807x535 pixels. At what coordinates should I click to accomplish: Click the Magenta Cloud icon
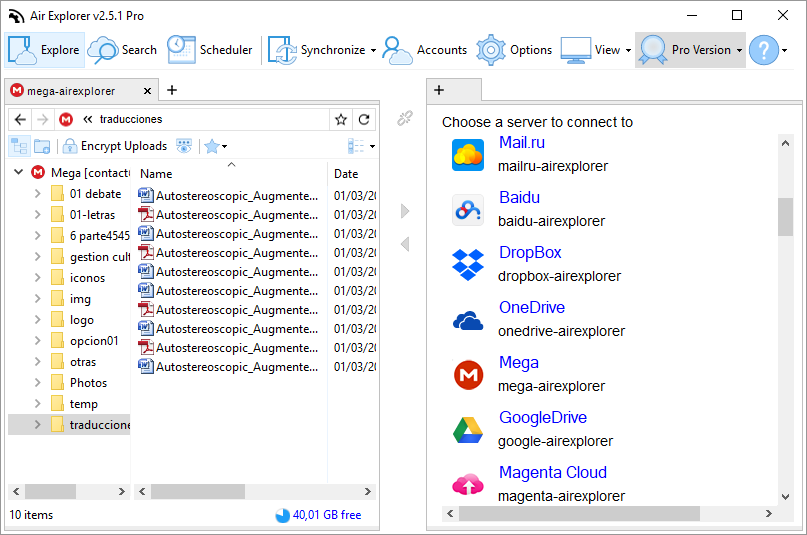click(468, 484)
